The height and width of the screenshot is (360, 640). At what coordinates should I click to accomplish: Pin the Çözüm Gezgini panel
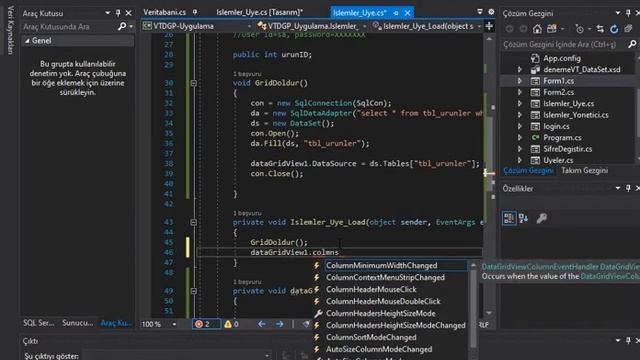[628, 13]
